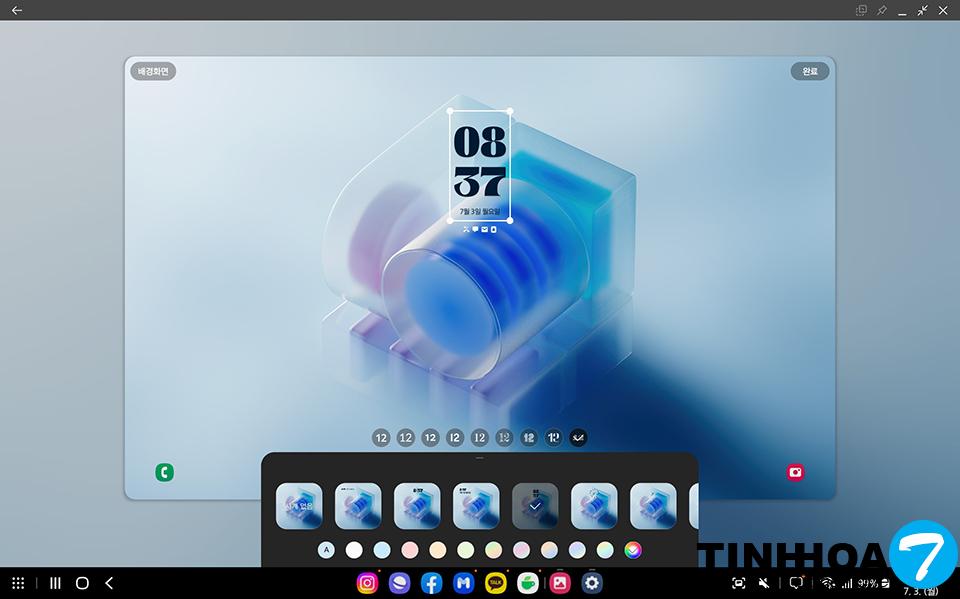Pin the window with the pin icon

click(x=882, y=10)
